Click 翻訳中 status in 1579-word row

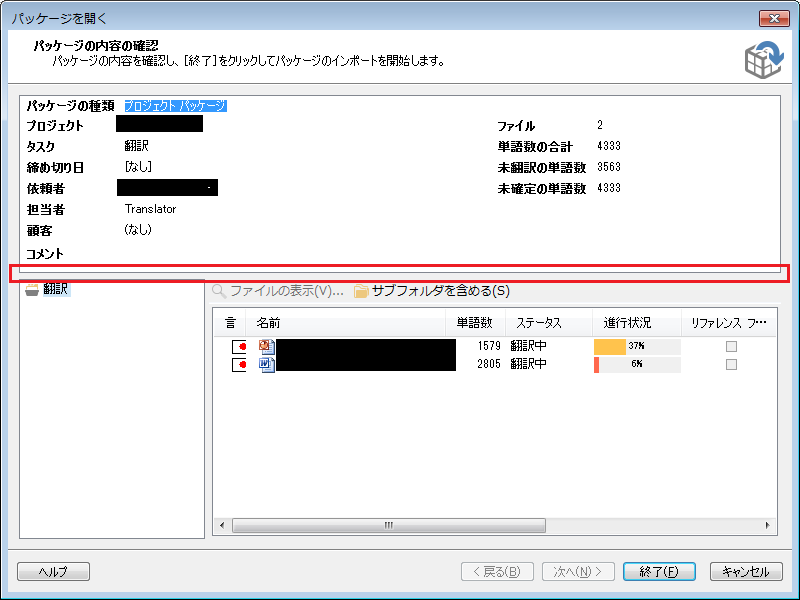click(x=529, y=346)
